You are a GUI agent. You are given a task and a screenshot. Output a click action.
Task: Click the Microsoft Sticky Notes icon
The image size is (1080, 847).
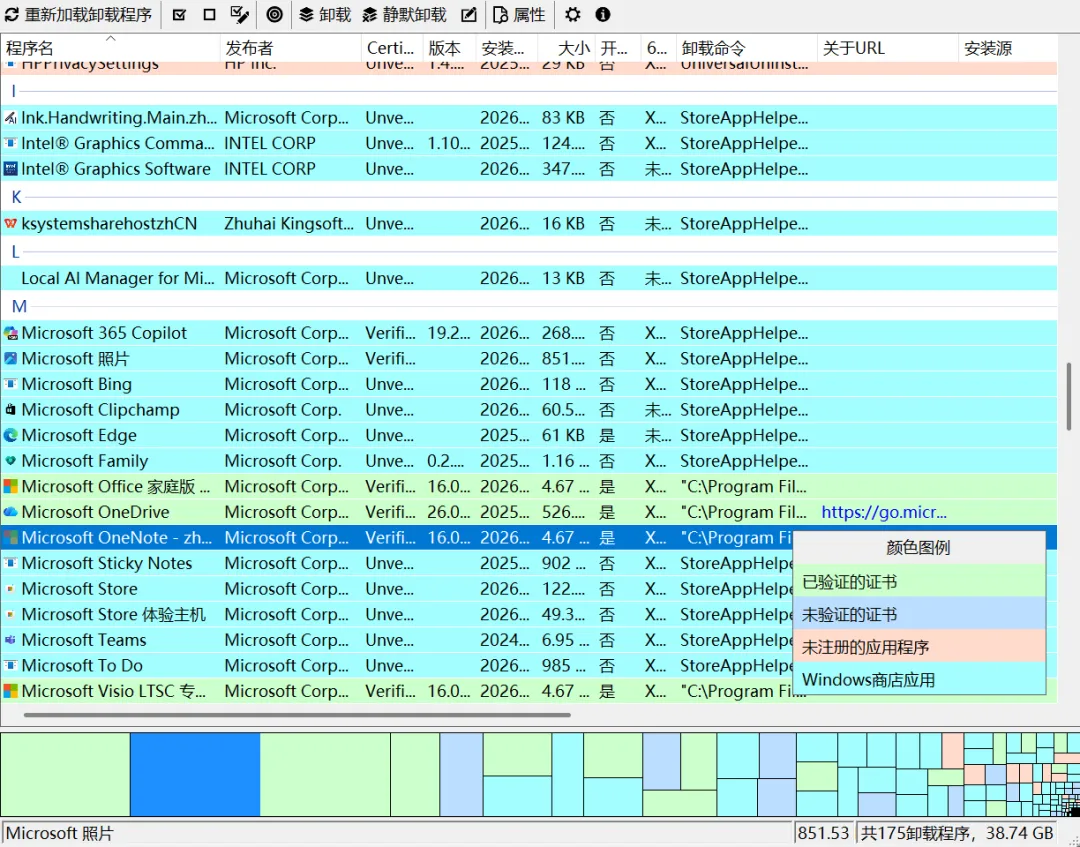pos(10,563)
